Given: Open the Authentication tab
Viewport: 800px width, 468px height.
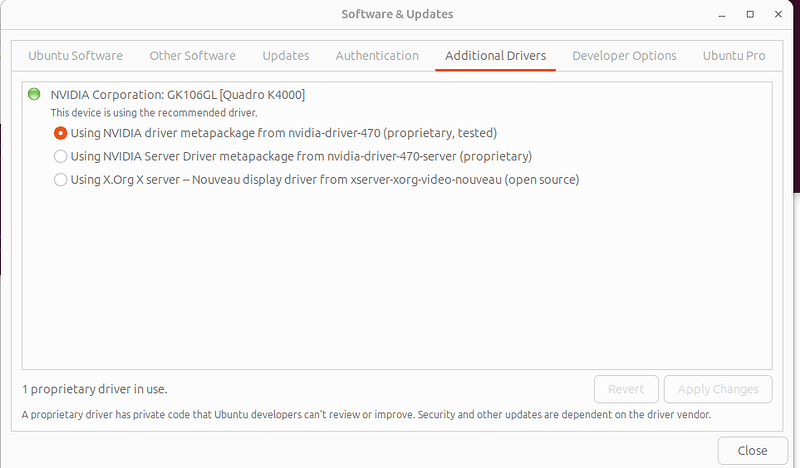Looking at the screenshot, I should 377,56.
